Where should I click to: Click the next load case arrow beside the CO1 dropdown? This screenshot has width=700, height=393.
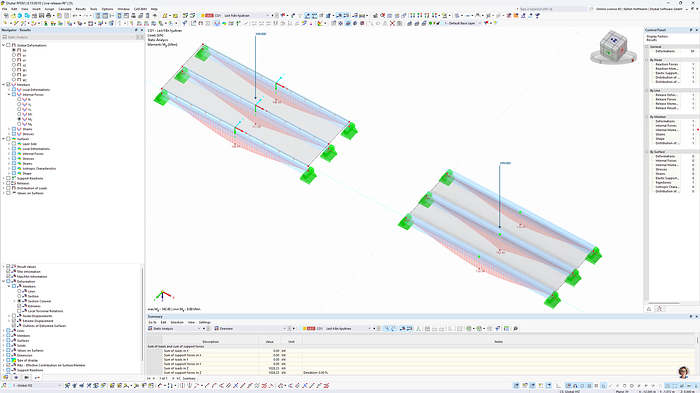click(277, 16)
